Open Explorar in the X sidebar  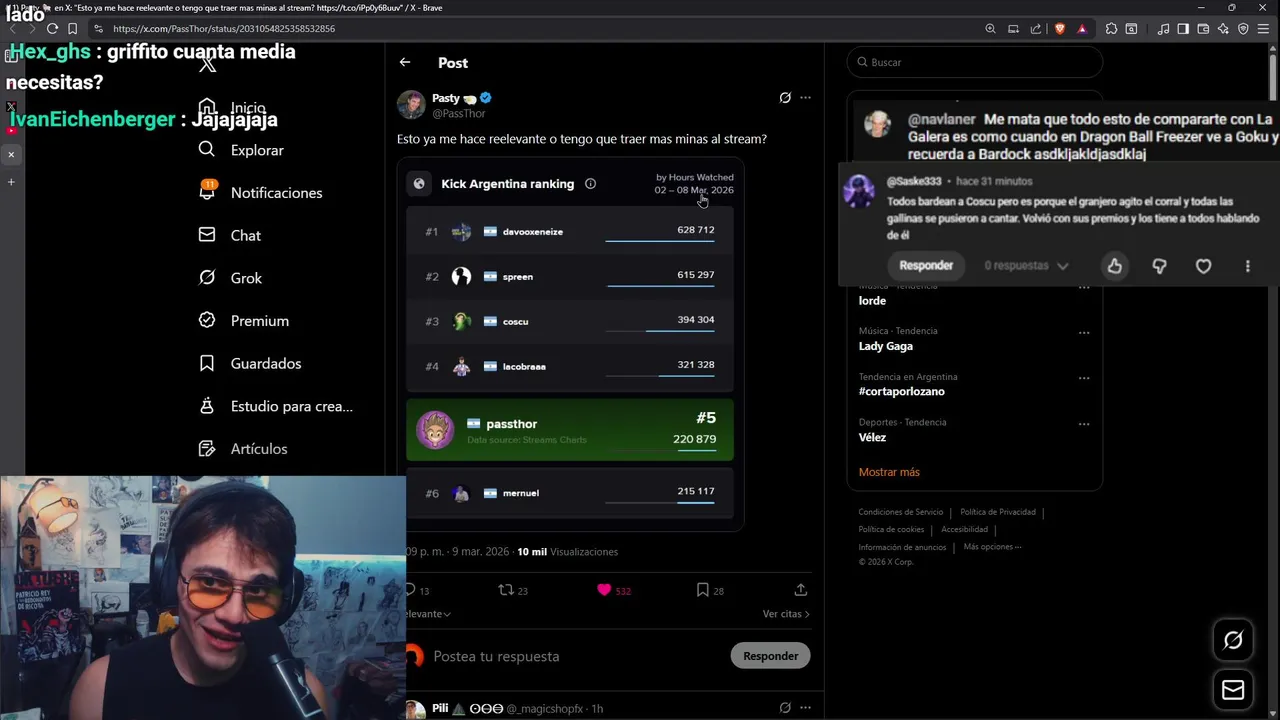[x=241, y=150]
